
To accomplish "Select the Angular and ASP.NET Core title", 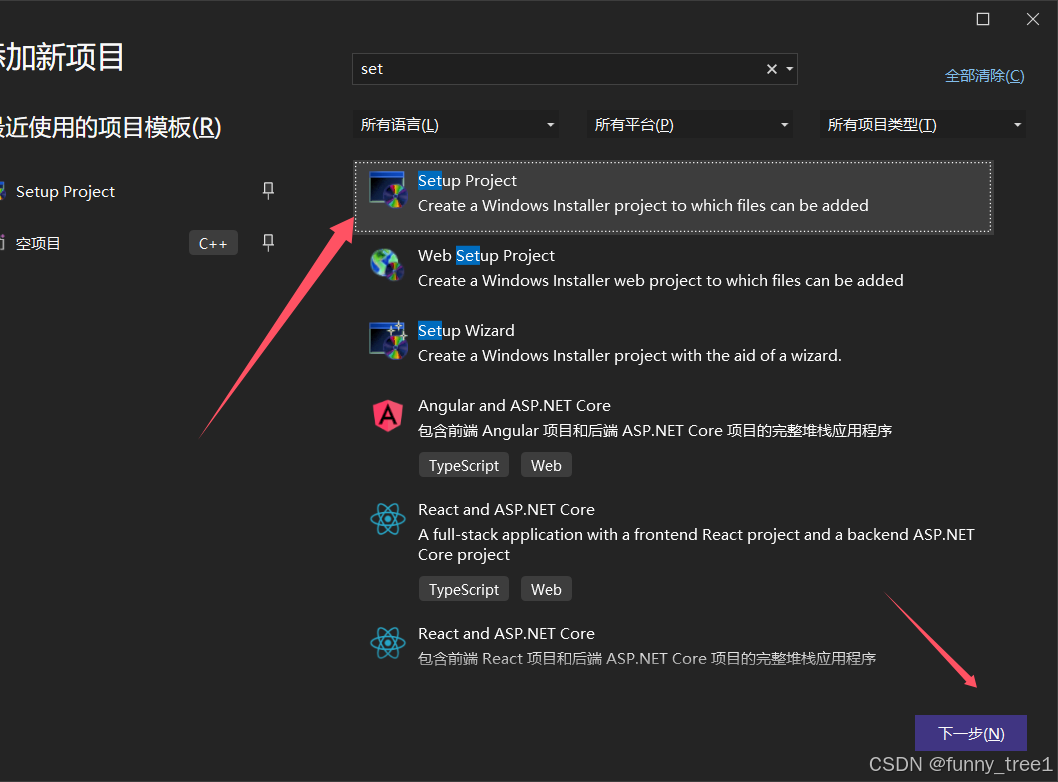I will pyautogui.click(x=514, y=406).
